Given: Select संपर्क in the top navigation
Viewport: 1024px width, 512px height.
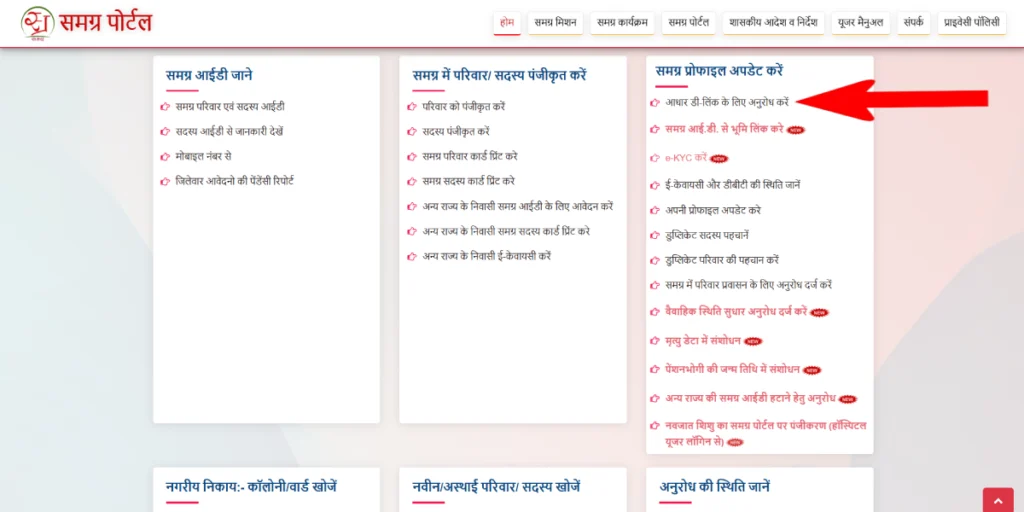Looking at the screenshot, I should [913, 22].
